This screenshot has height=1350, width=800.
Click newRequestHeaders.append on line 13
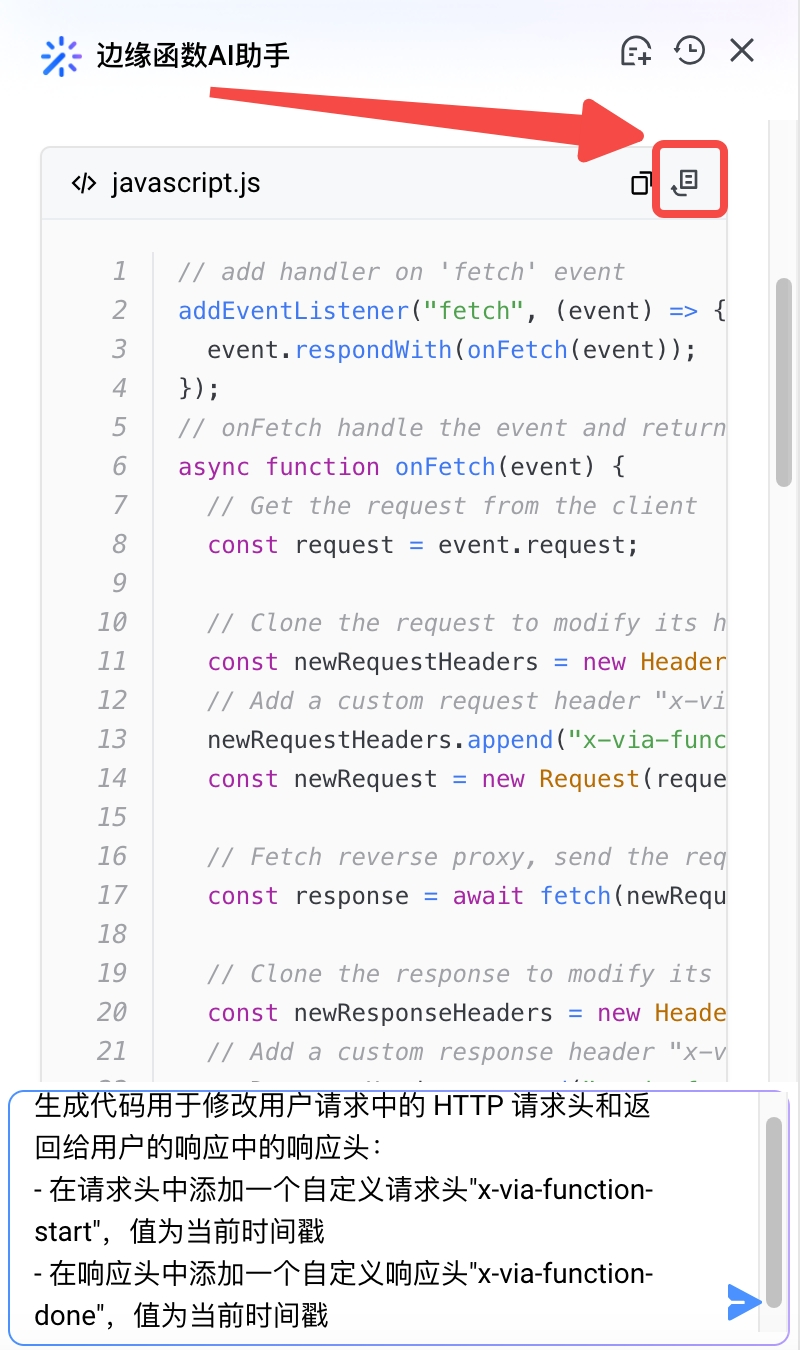coord(380,740)
